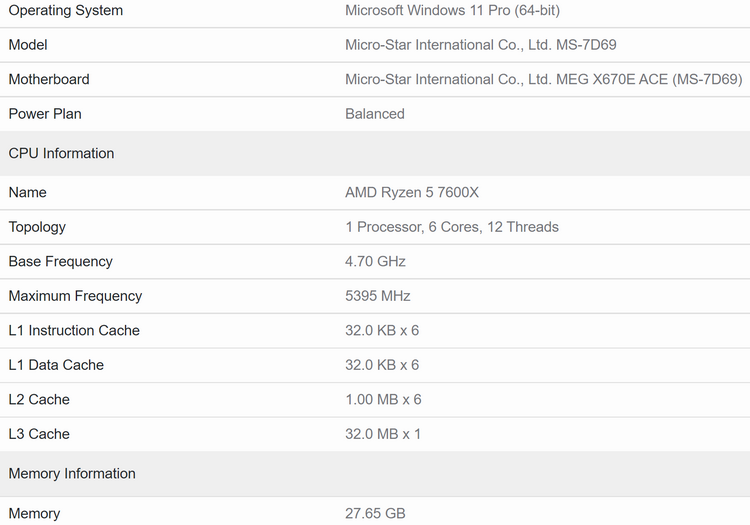
Task: Click the 32.0 MB x 1 L3 value
Action: click(x=383, y=434)
